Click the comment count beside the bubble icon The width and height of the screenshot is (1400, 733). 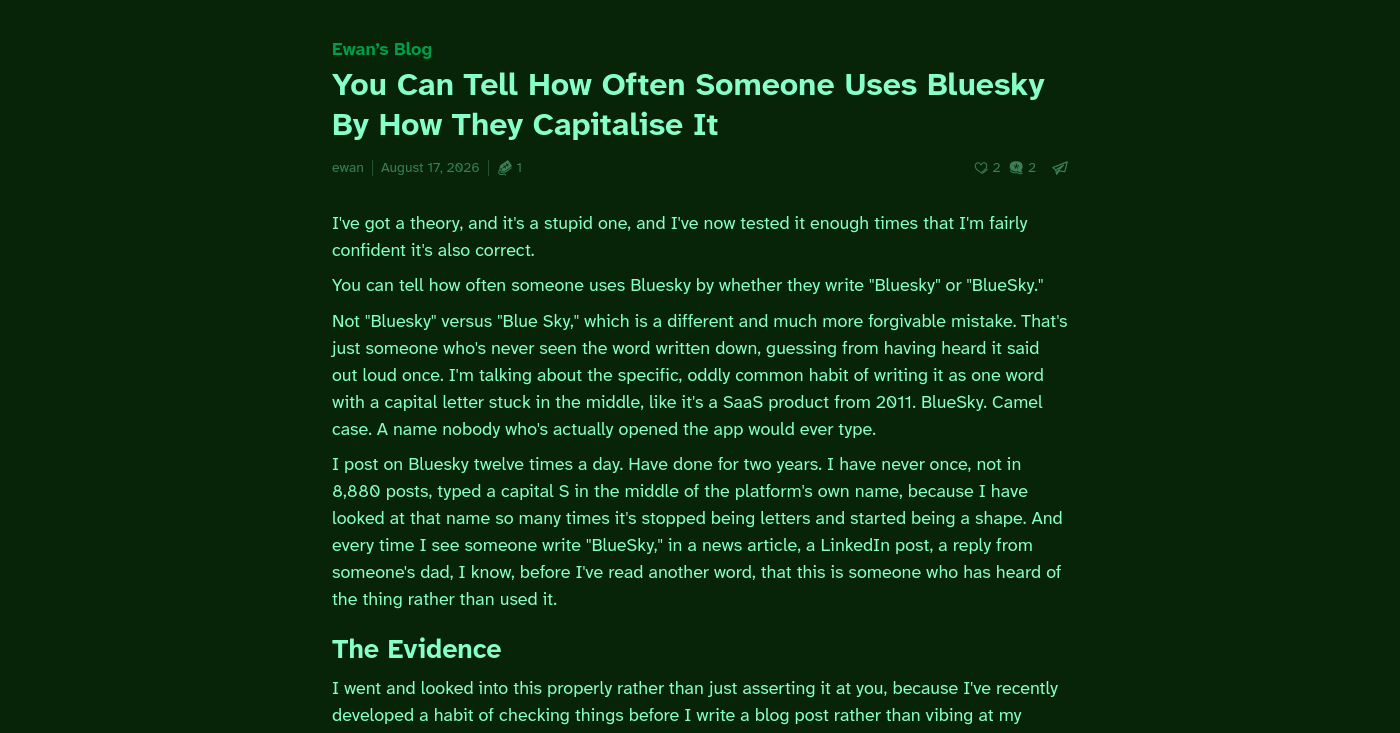[1032, 168]
